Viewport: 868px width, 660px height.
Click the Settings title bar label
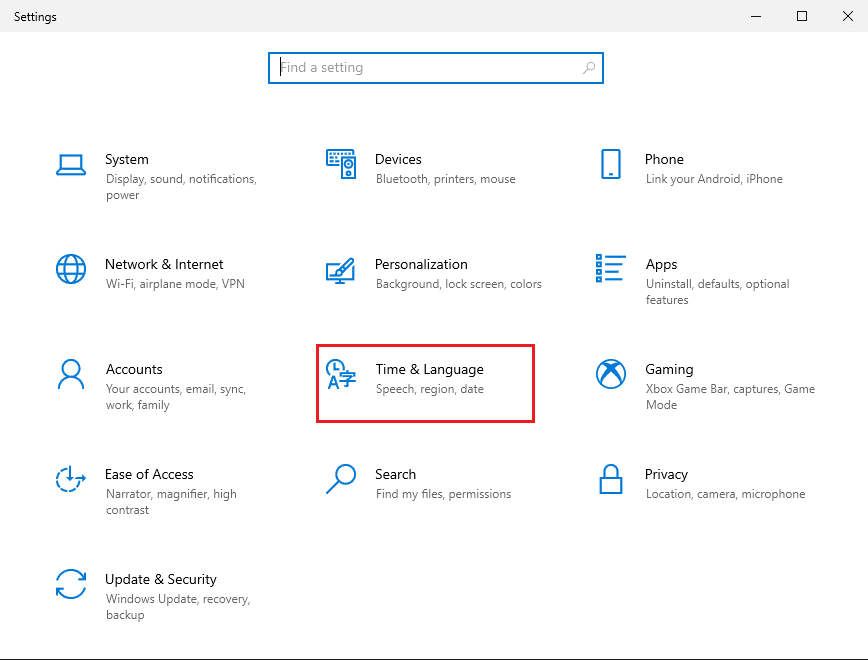click(x=35, y=16)
